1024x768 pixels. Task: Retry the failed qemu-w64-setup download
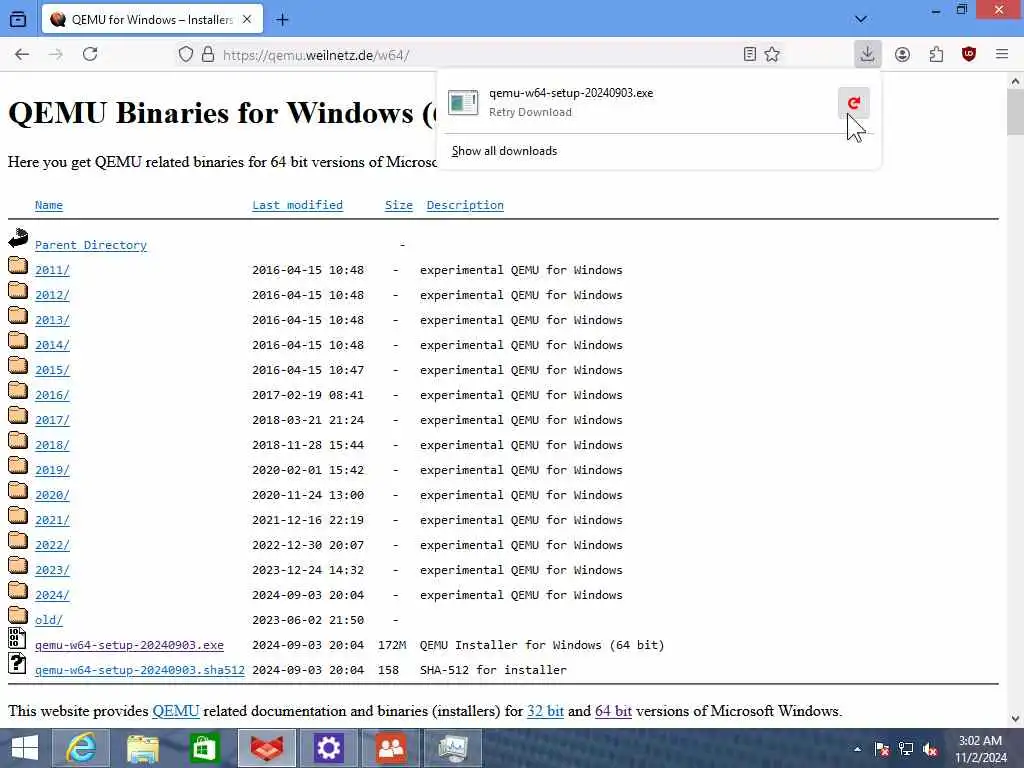854,103
